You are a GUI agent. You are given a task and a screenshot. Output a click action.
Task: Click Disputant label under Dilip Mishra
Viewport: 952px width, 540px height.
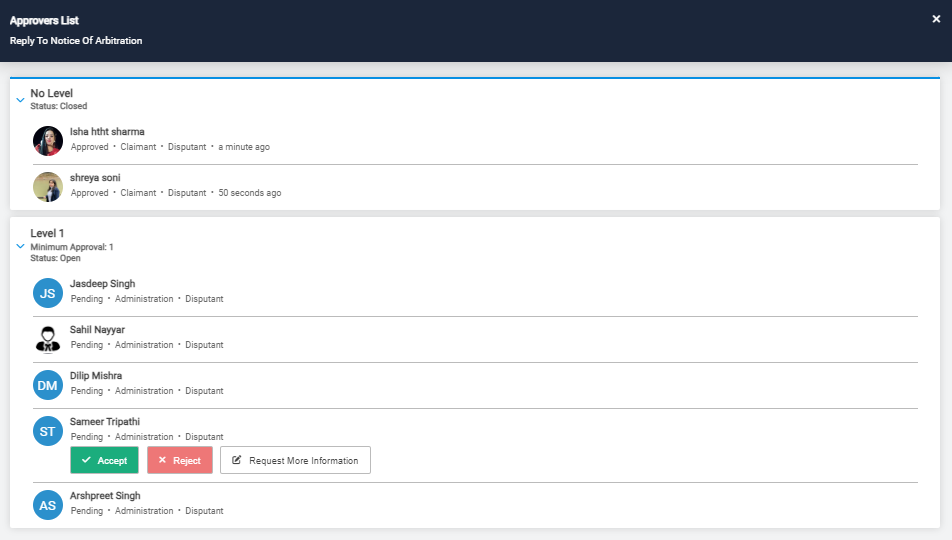click(x=204, y=391)
